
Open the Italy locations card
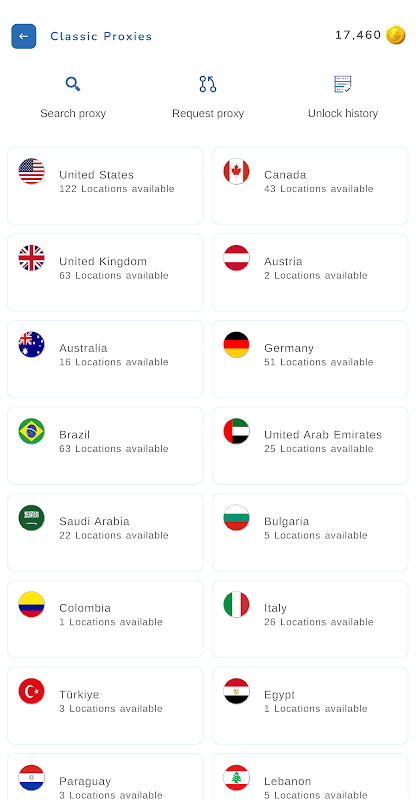point(310,619)
